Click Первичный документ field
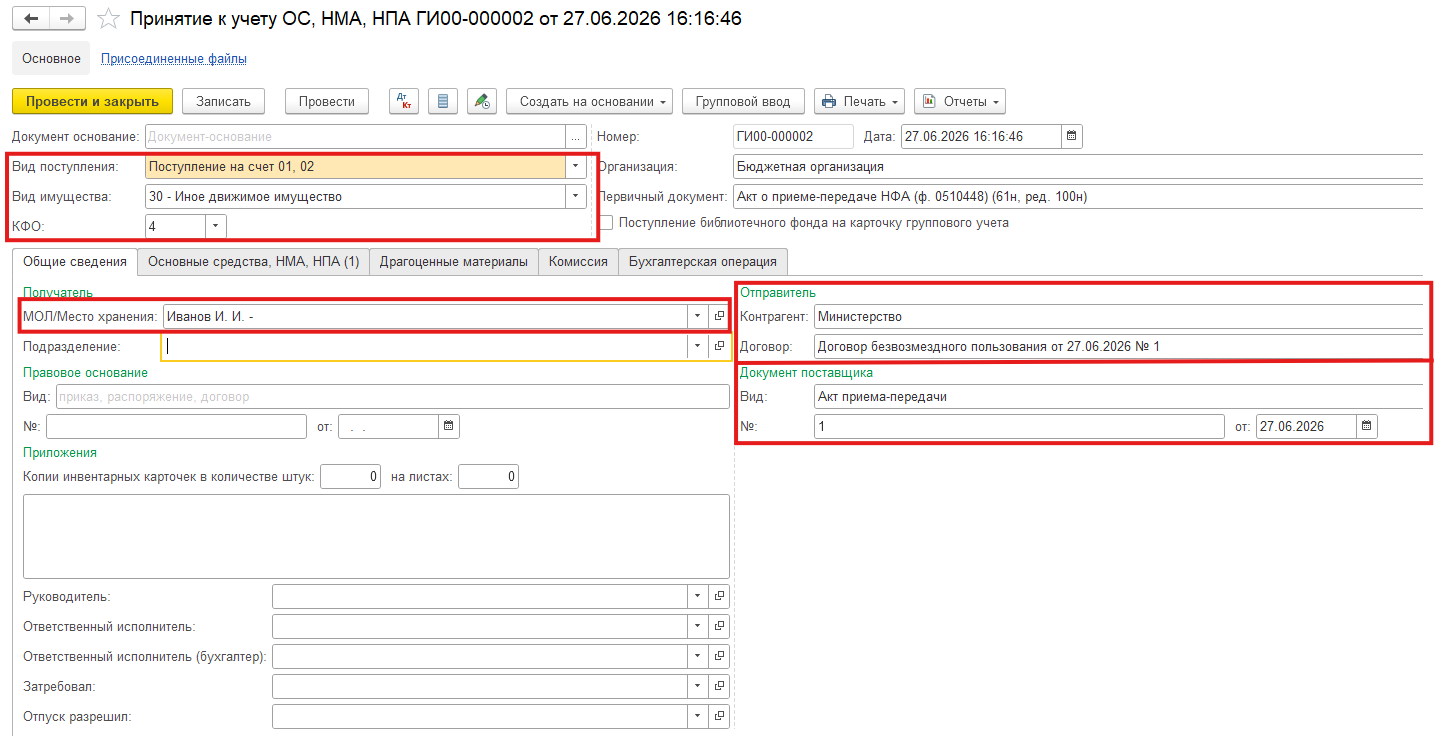This screenshot has width=1434, height=736. pos(1077,197)
